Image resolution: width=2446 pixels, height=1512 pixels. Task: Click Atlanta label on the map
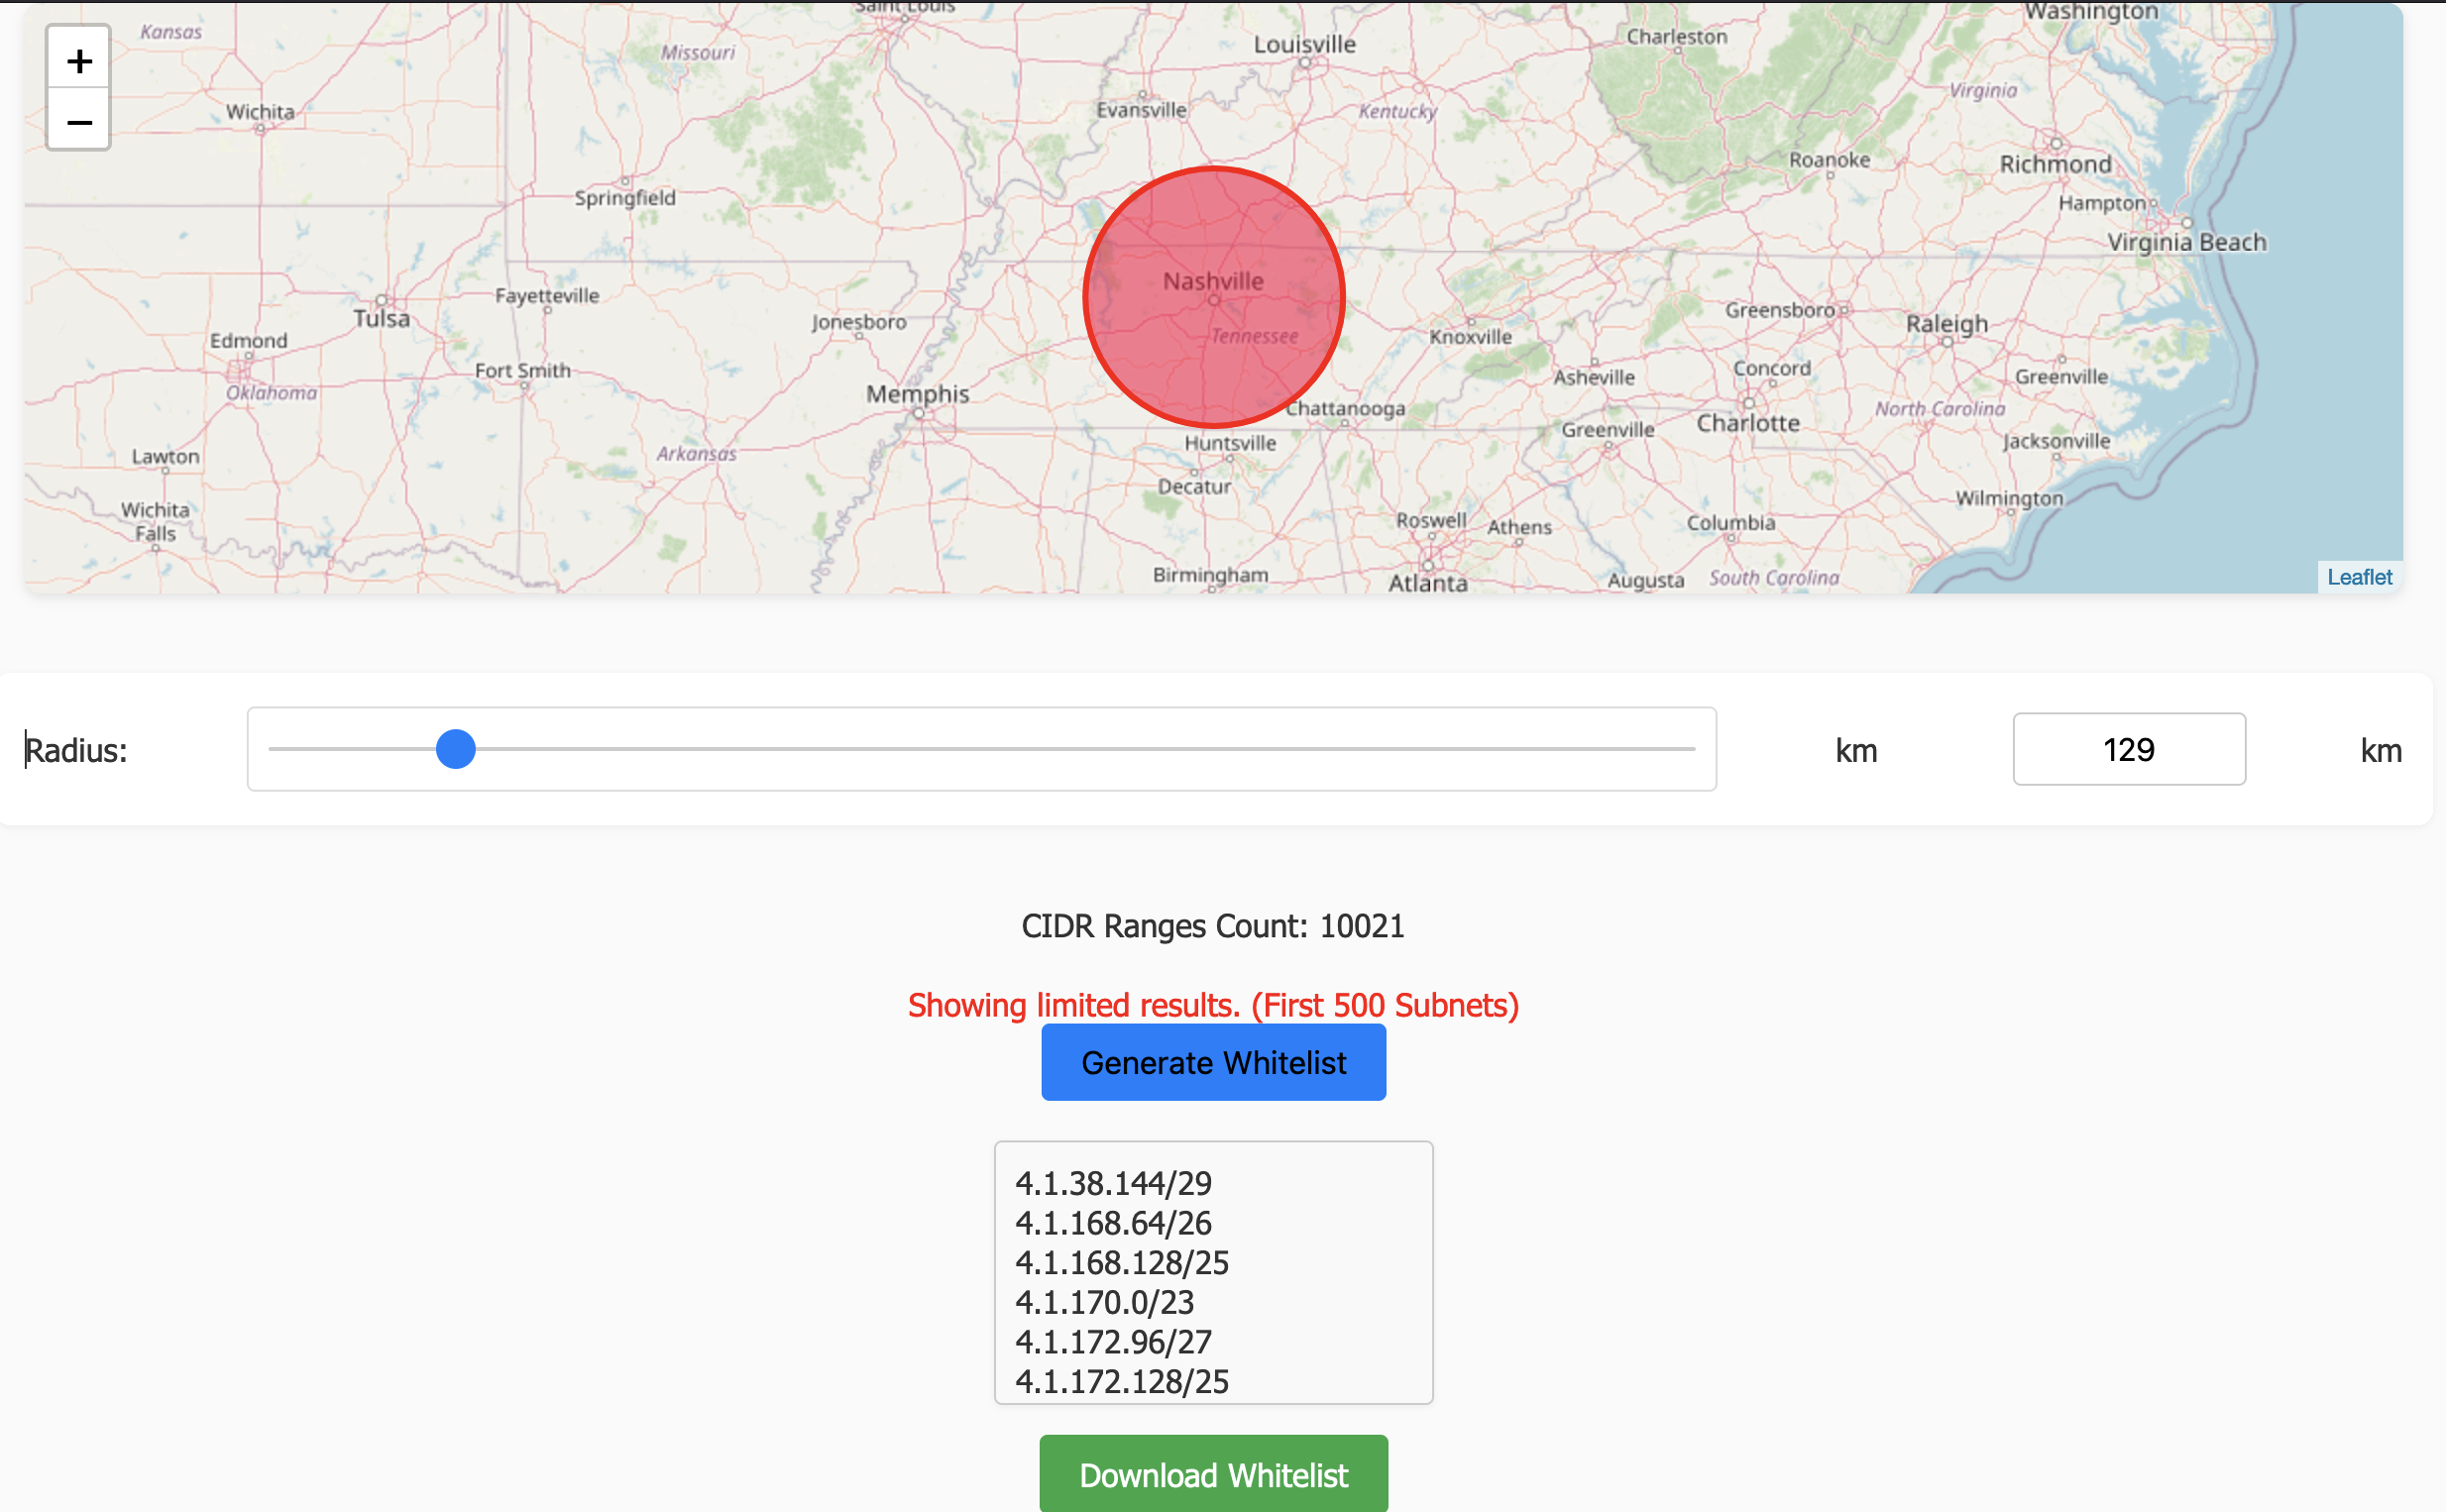click(1427, 583)
